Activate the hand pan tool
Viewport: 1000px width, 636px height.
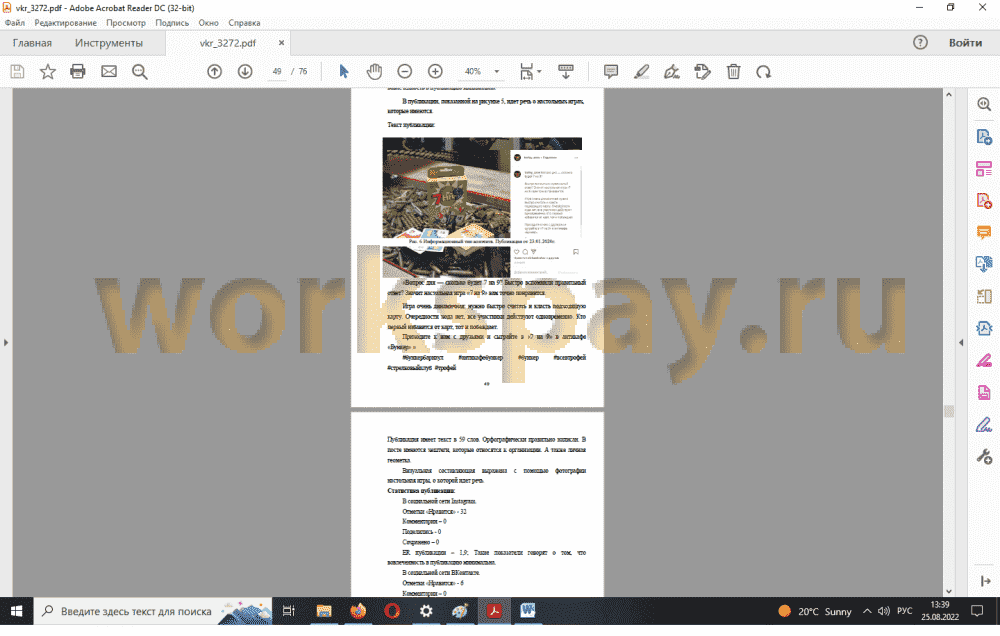[374, 71]
